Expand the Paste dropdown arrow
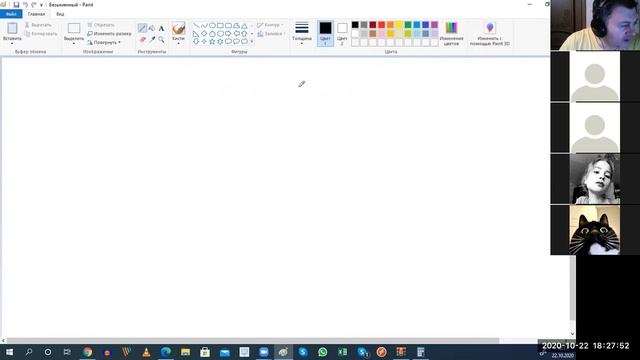 [12, 43]
